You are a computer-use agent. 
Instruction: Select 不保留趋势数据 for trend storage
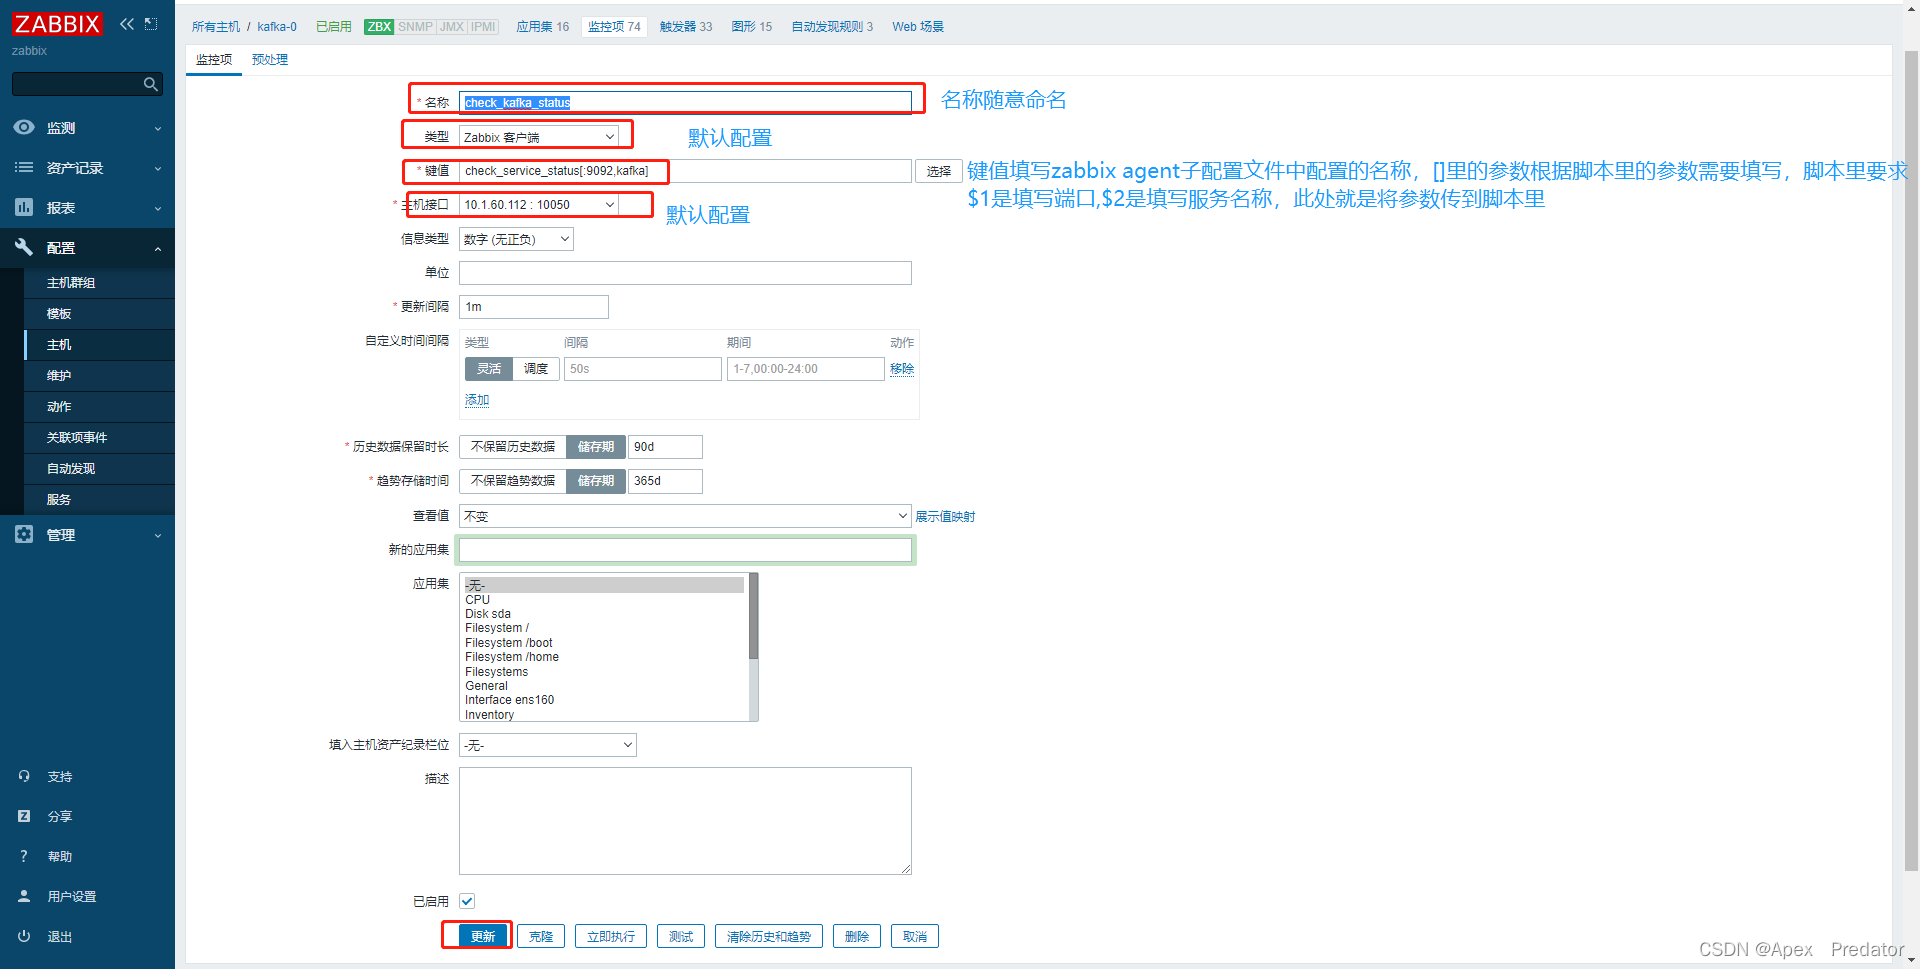coord(513,481)
